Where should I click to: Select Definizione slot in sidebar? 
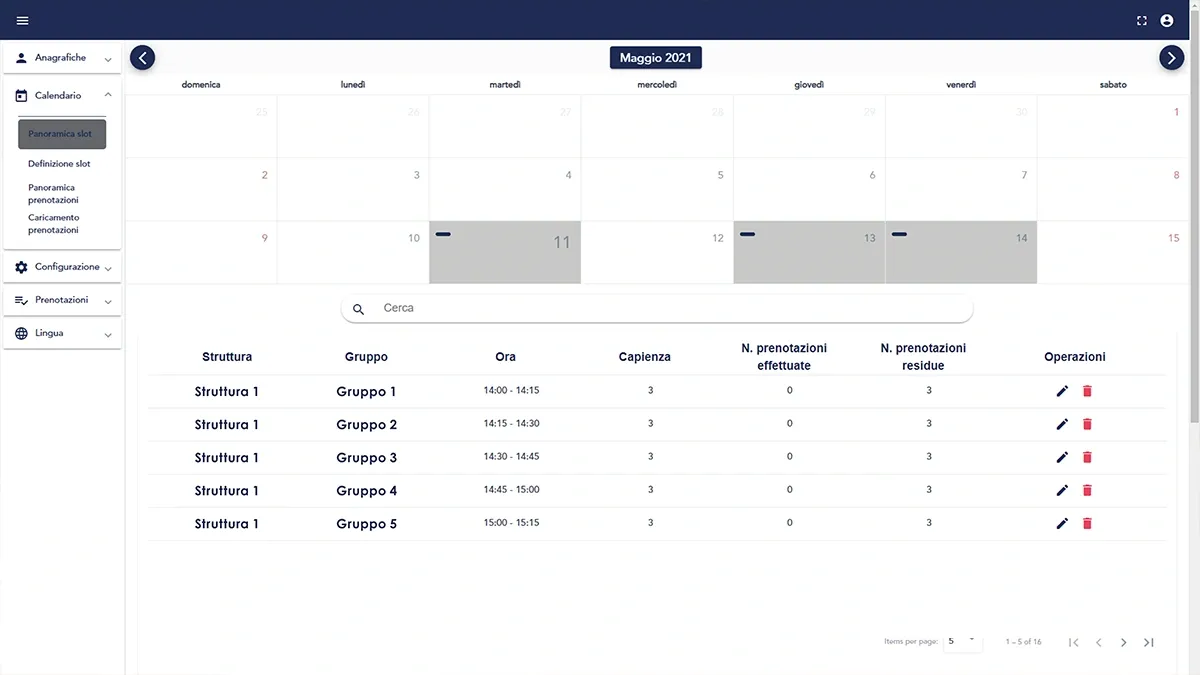[x=59, y=164]
